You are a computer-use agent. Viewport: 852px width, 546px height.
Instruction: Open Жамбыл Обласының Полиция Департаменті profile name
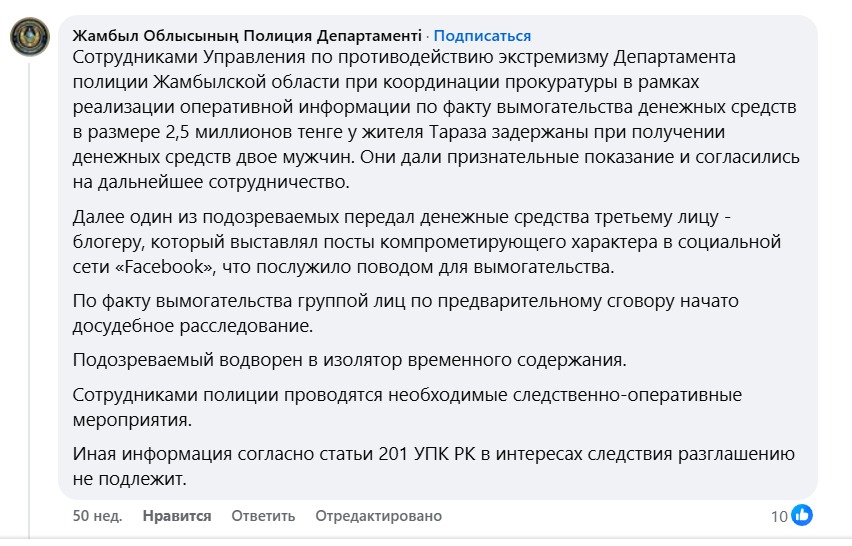pos(246,36)
